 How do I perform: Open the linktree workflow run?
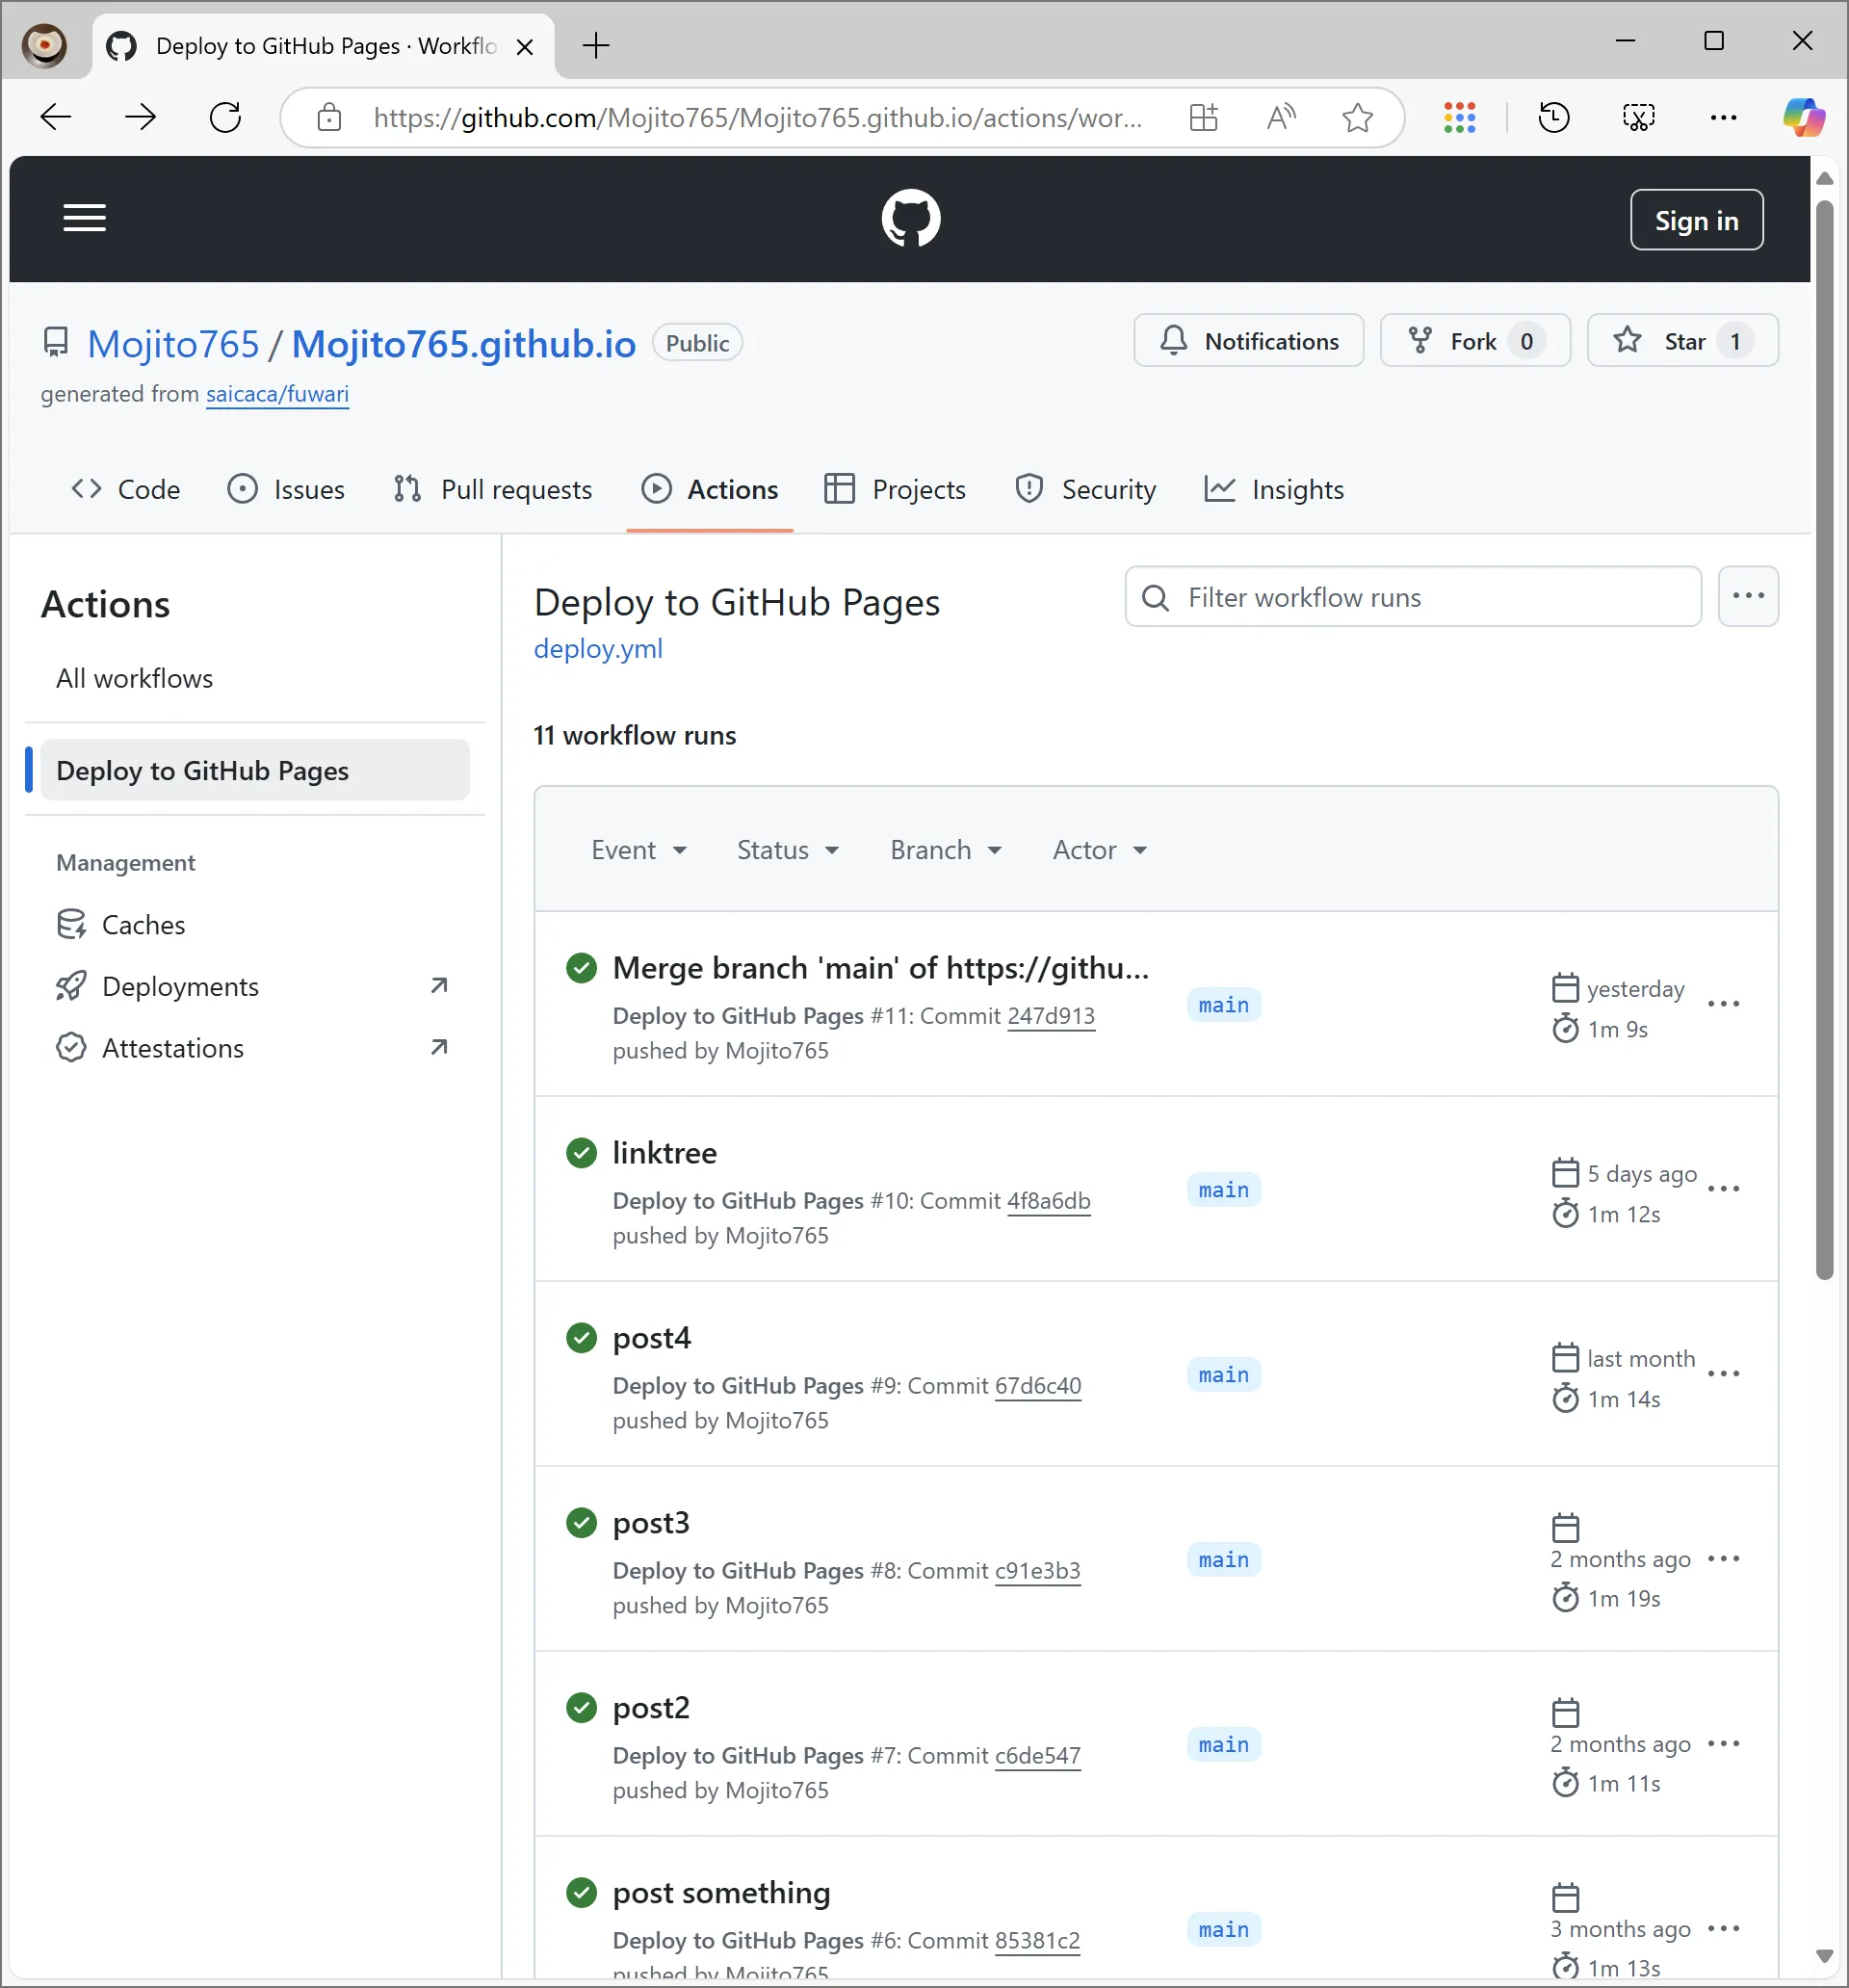tap(664, 1153)
